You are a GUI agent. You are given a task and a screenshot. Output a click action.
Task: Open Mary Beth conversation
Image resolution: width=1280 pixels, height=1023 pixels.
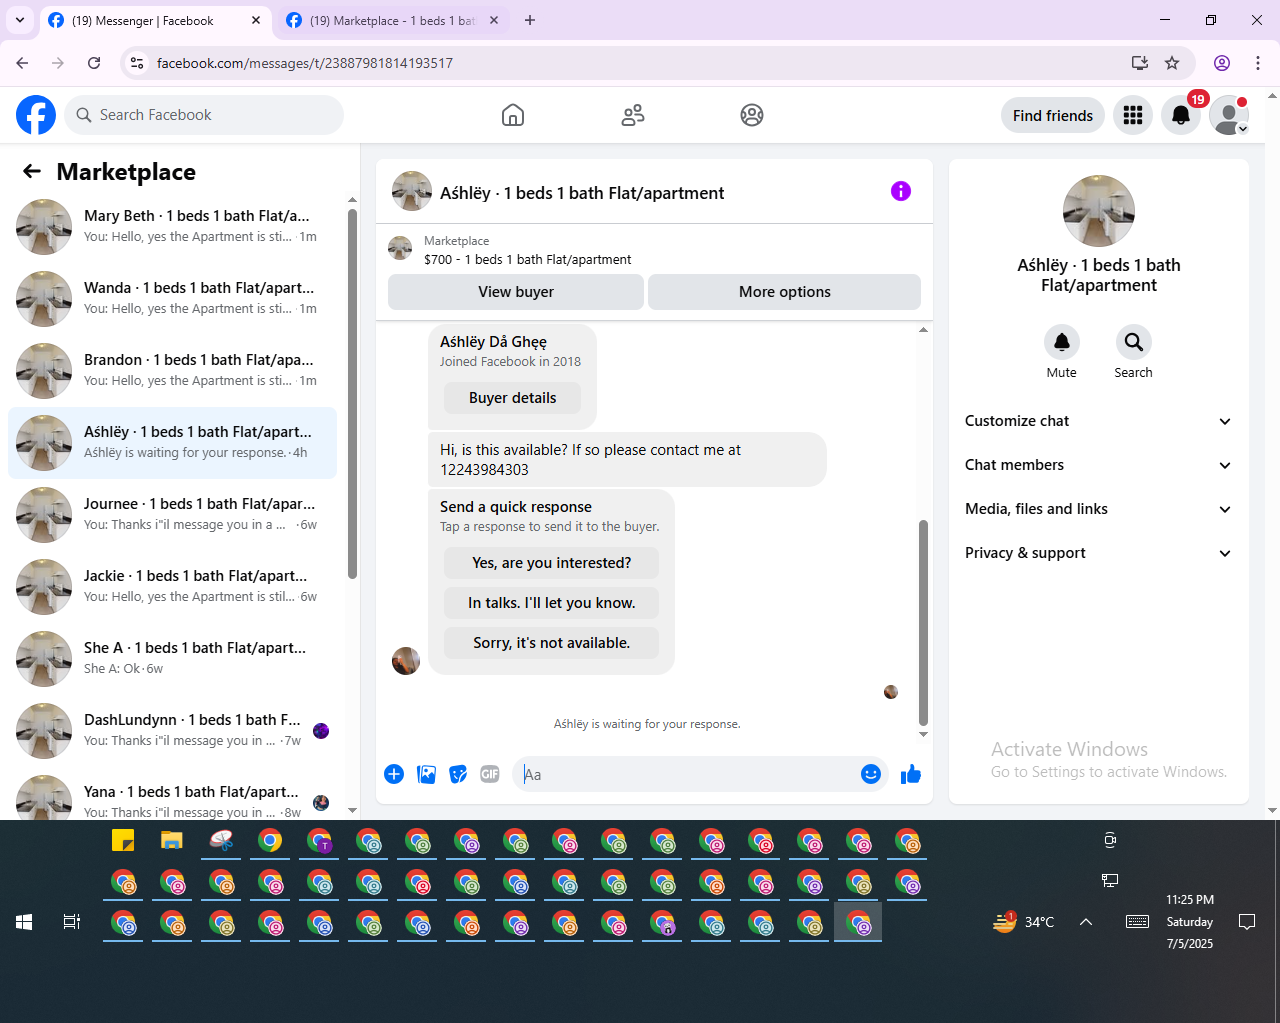click(x=172, y=227)
